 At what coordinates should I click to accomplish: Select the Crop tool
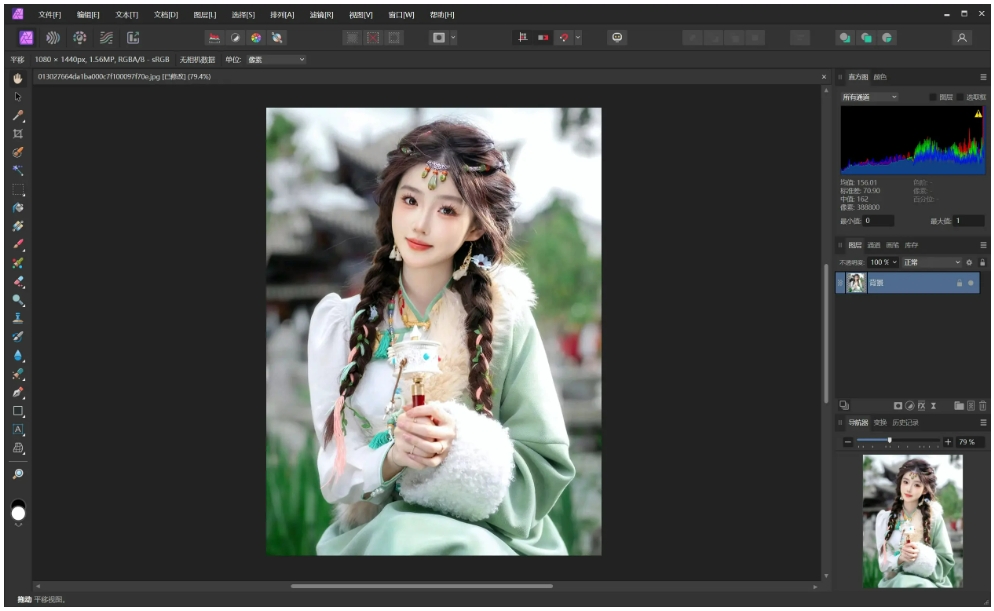18,134
